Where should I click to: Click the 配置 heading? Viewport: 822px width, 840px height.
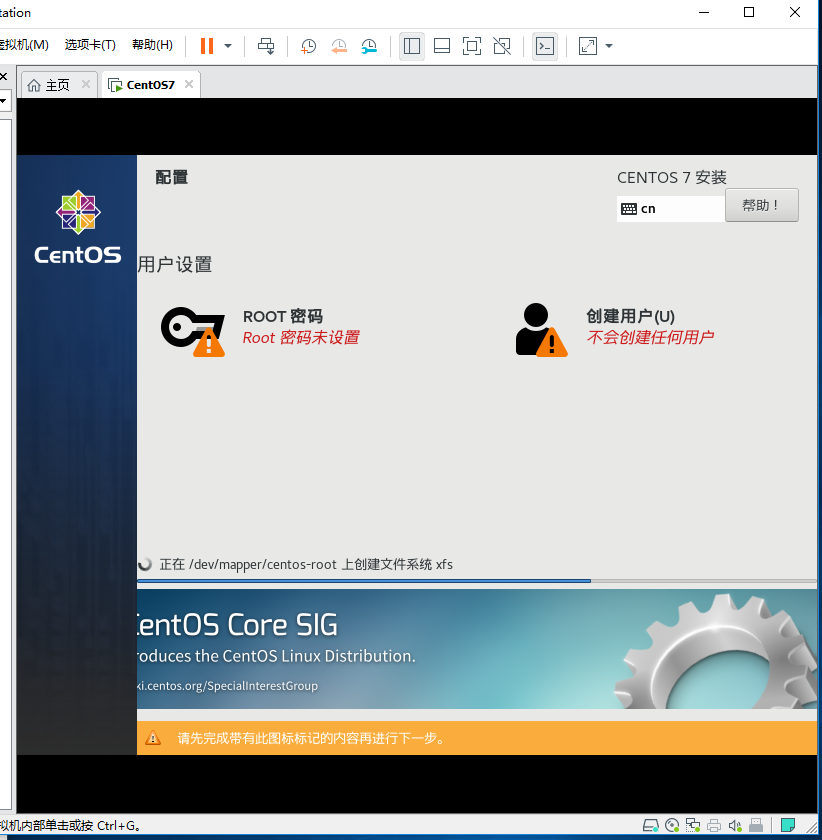(171, 177)
